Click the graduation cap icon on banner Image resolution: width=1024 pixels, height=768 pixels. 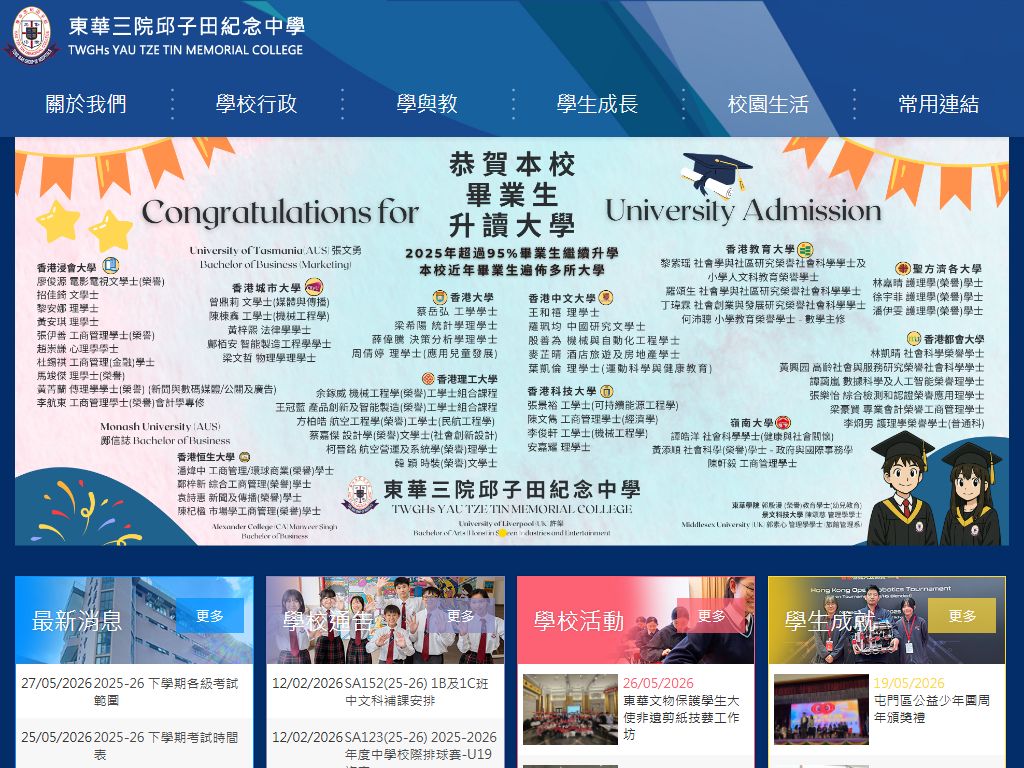716,175
